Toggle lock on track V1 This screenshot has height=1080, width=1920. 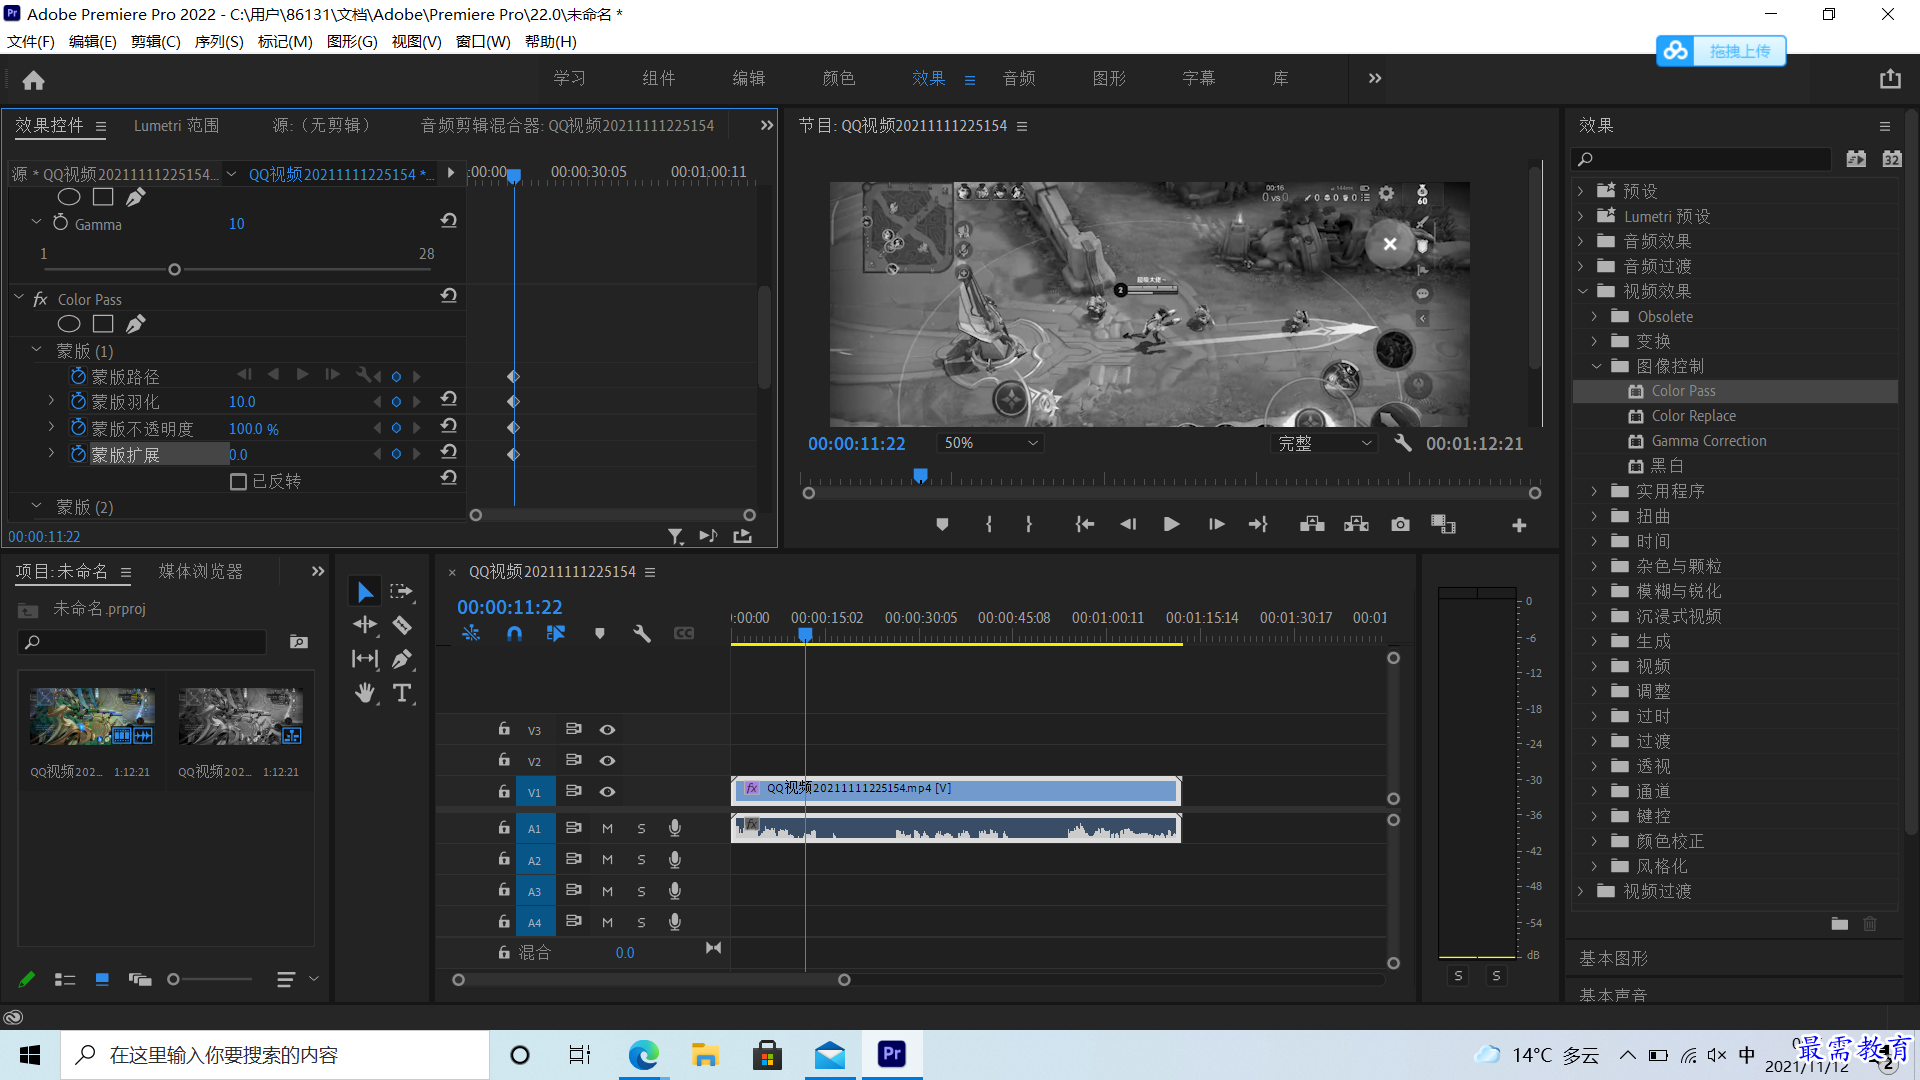tap(504, 791)
